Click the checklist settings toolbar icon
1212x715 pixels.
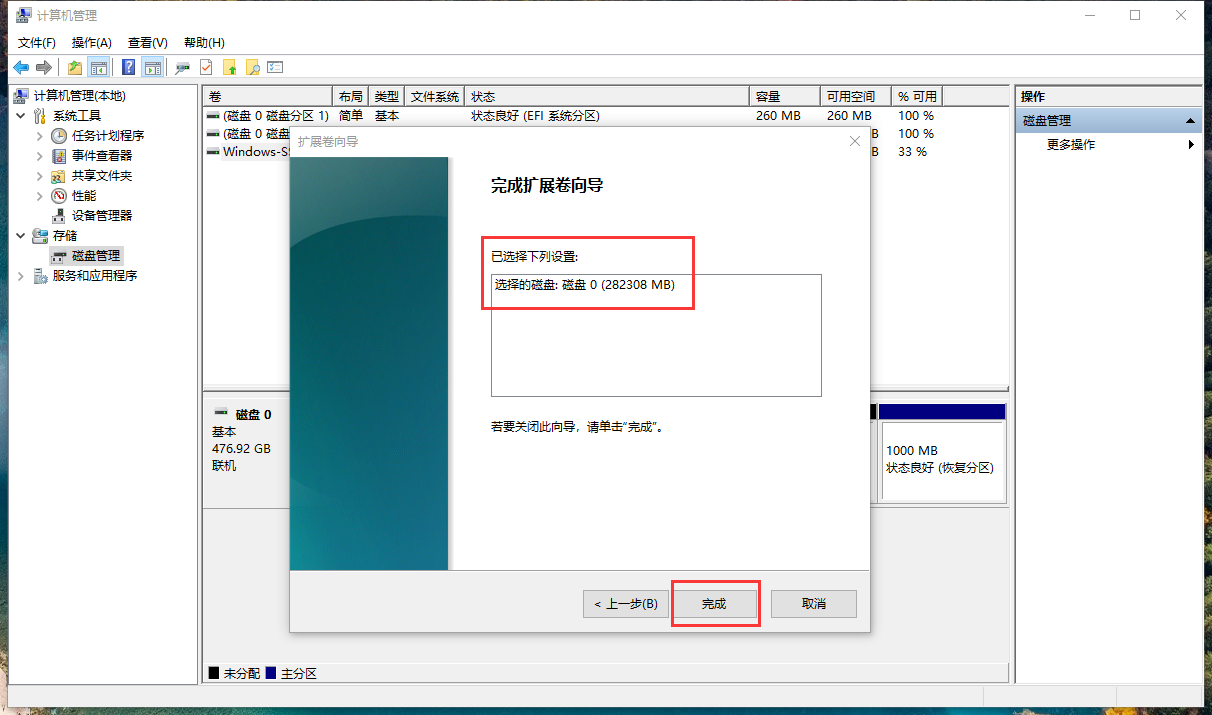(x=276, y=67)
